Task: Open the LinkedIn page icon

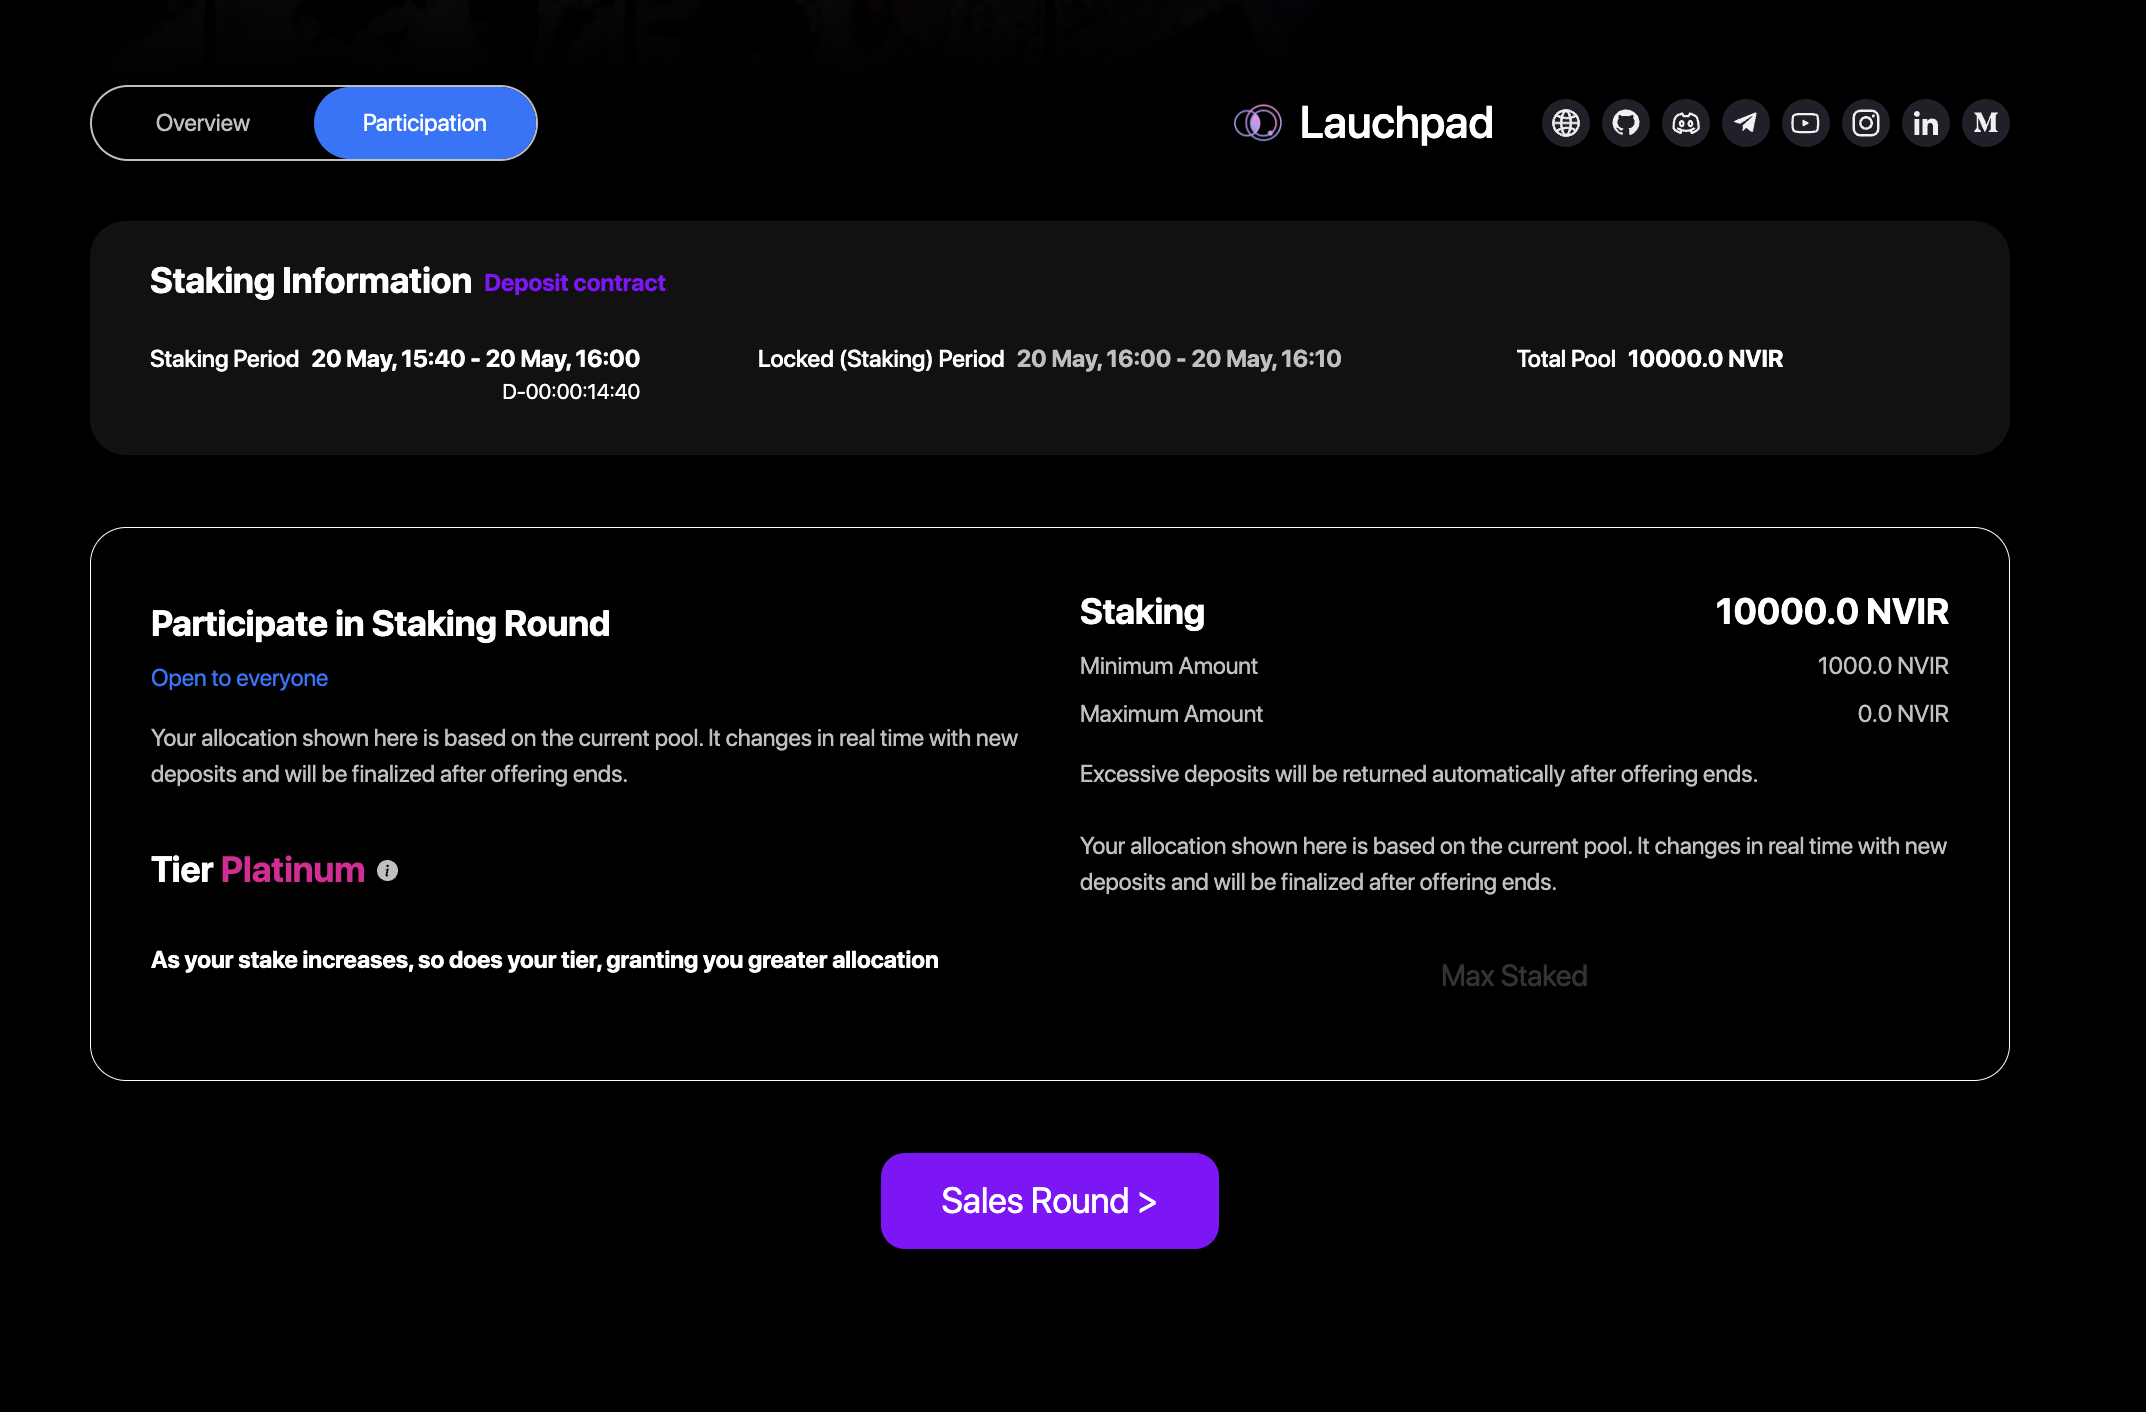Action: pos(1926,123)
